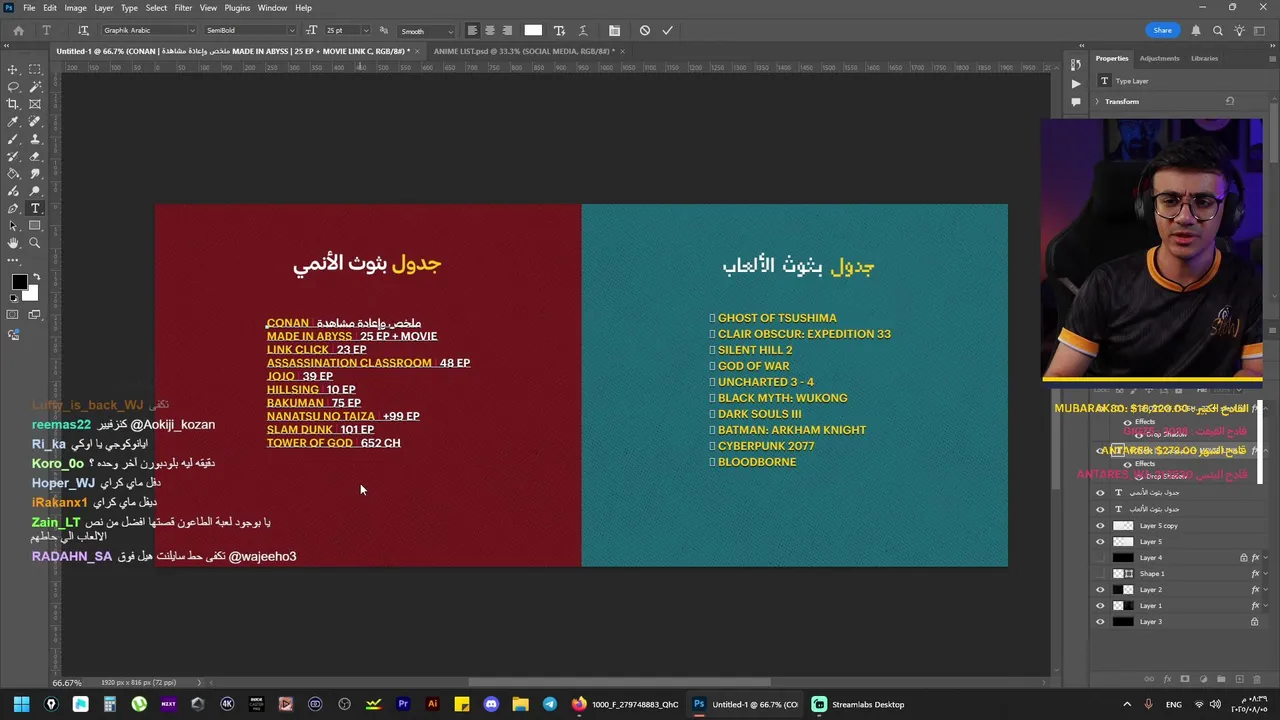Click the Share button
This screenshot has height=720, width=1280.
click(1162, 30)
